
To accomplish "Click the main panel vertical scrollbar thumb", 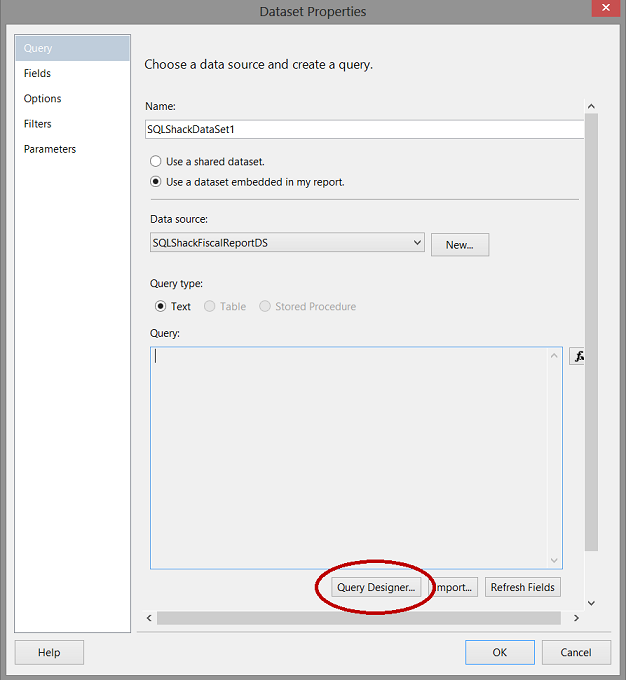I will coord(591,332).
